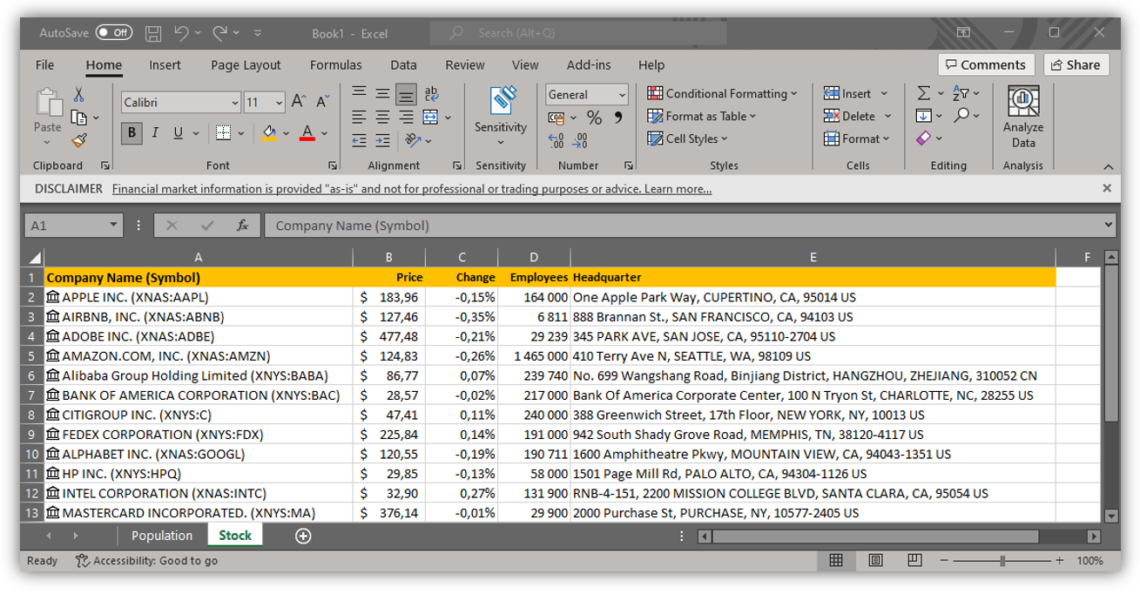Add a new sheet with plus icon
This screenshot has width=1140, height=594.
tap(303, 536)
